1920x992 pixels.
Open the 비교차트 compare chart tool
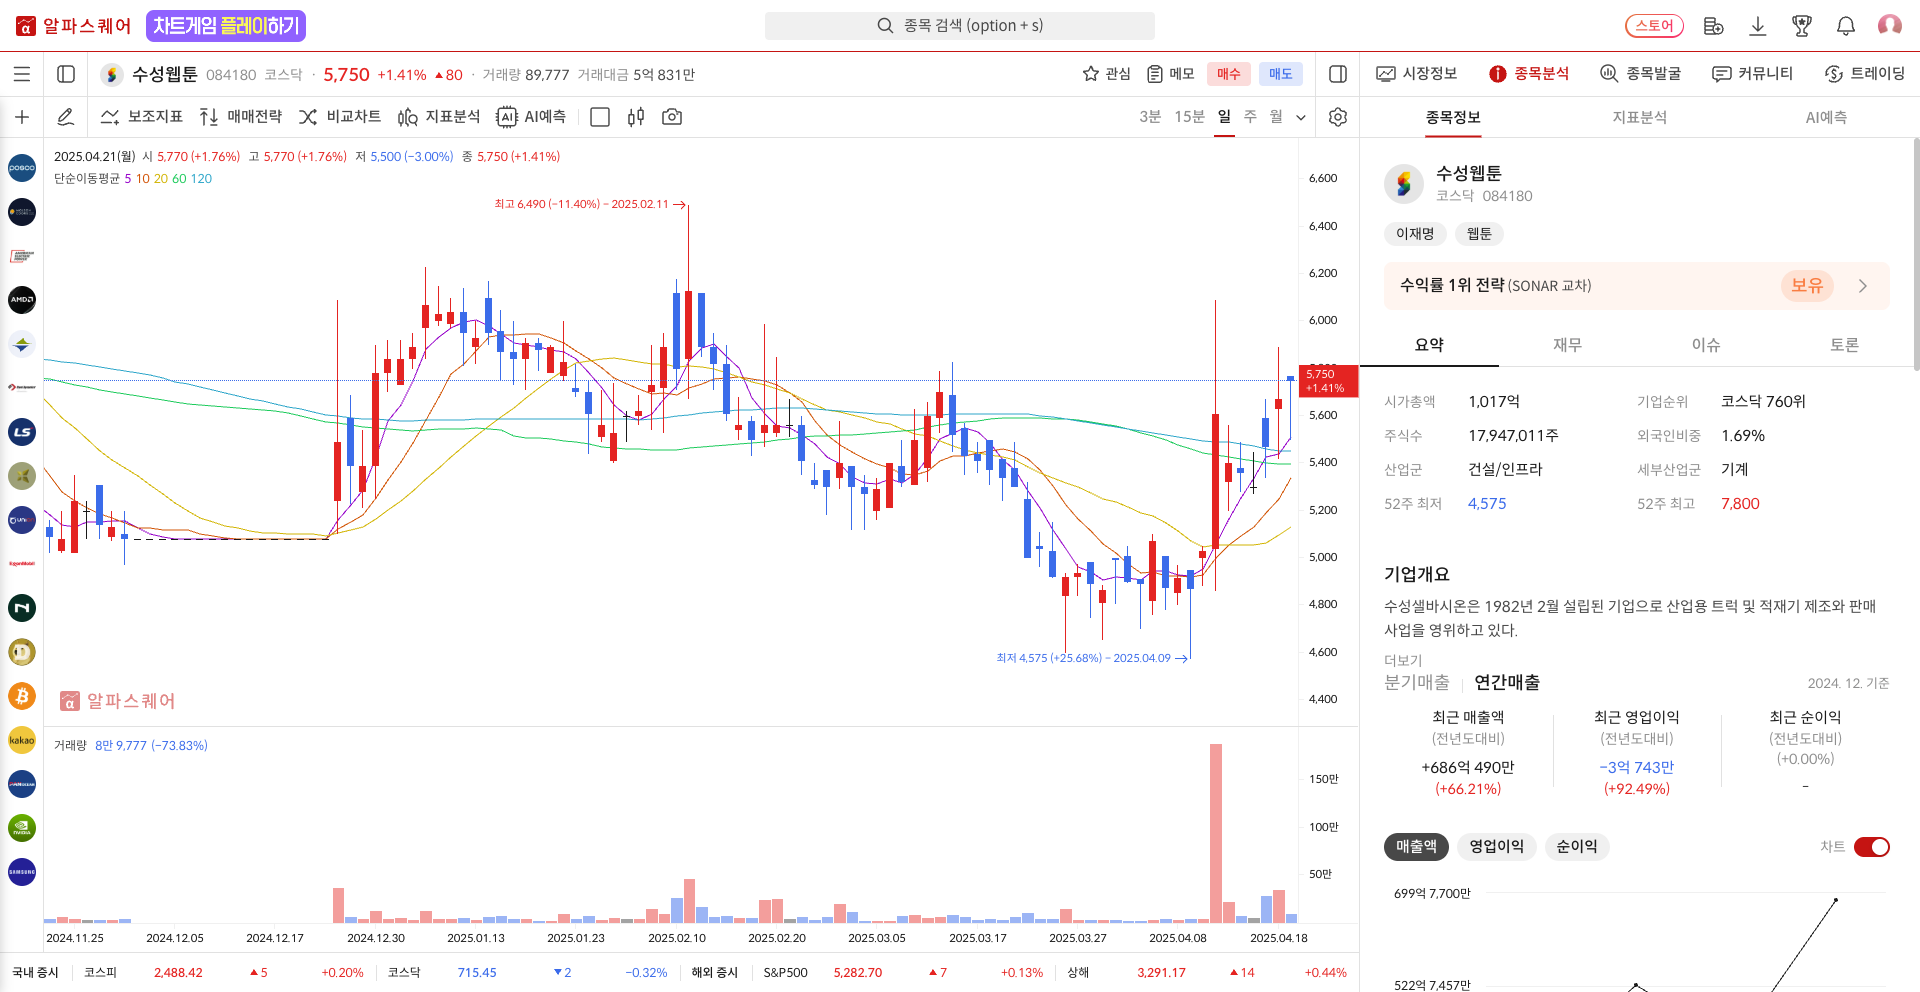click(340, 117)
